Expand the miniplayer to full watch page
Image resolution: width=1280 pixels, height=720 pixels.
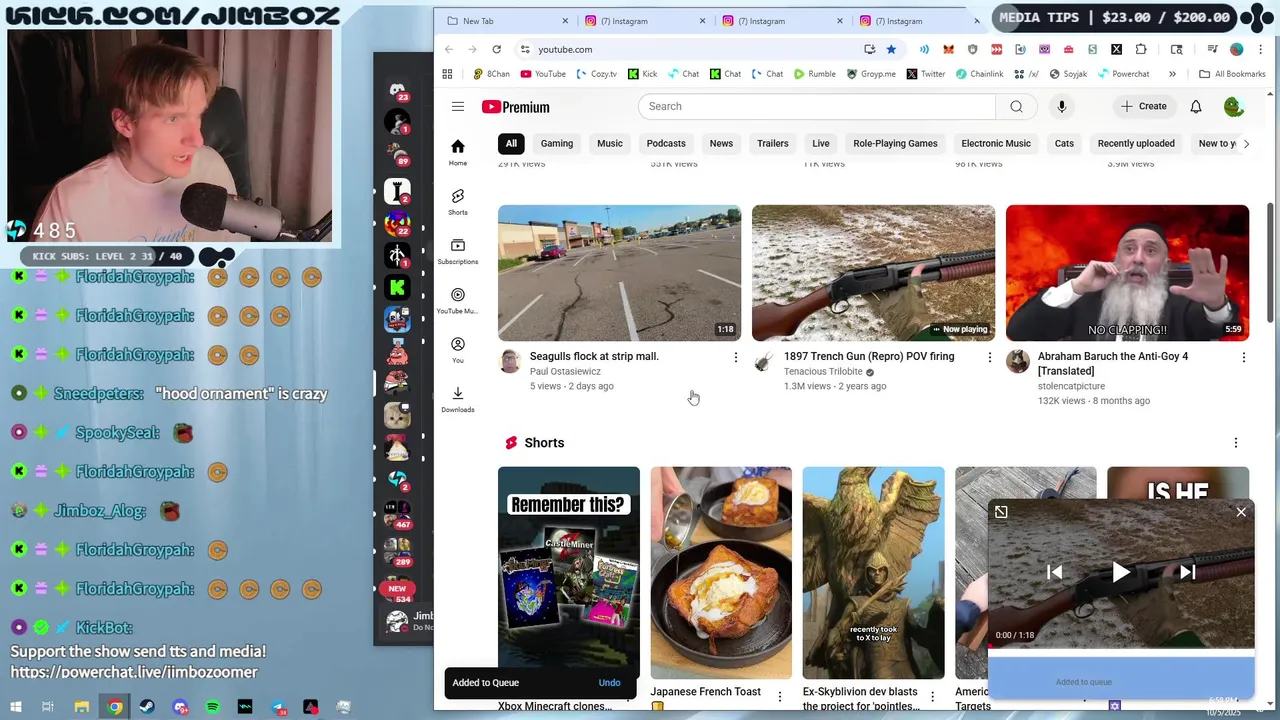(x=1001, y=512)
